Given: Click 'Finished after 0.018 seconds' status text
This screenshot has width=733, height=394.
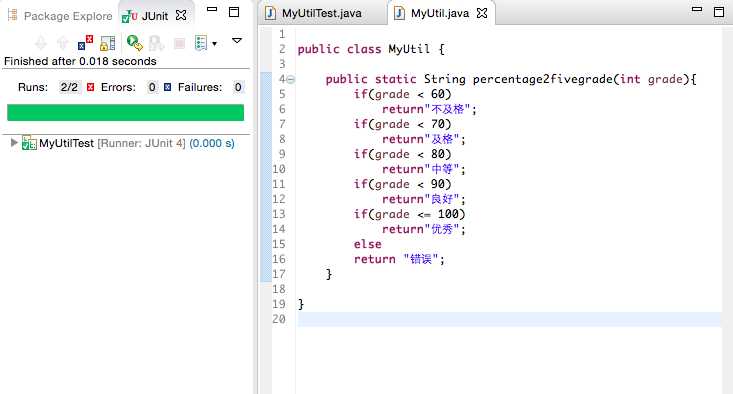Looking at the screenshot, I should (x=80, y=61).
